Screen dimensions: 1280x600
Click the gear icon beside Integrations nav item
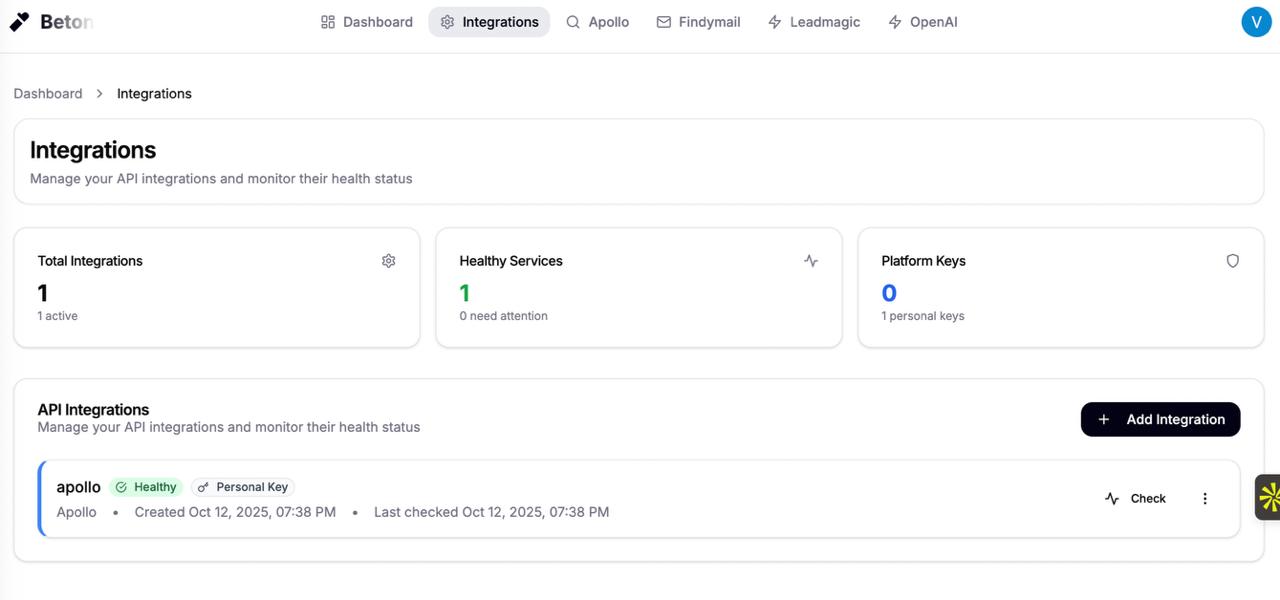(446, 21)
